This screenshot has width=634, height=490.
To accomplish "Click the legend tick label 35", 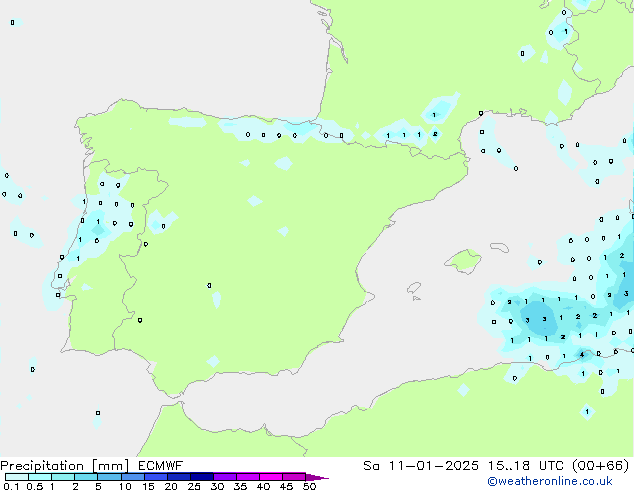I will click(x=240, y=487).
